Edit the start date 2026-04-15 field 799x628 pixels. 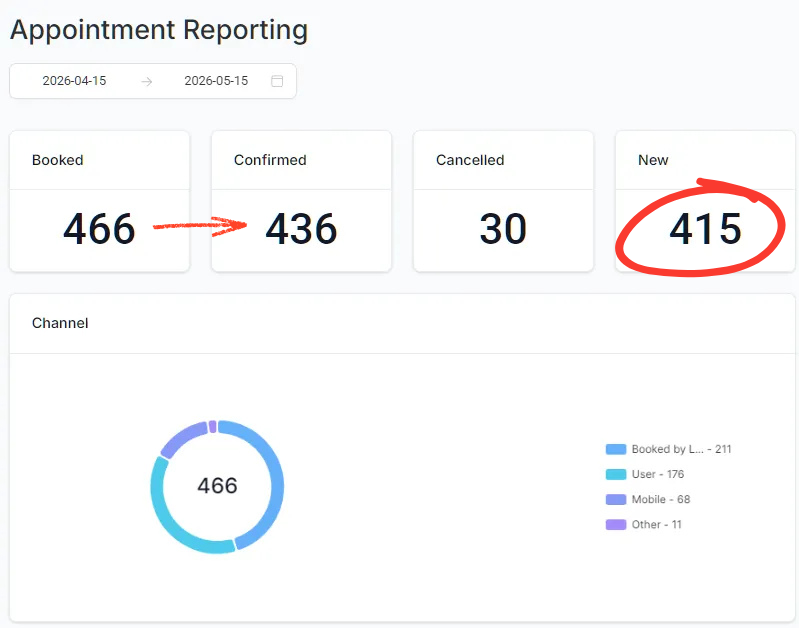74,81
